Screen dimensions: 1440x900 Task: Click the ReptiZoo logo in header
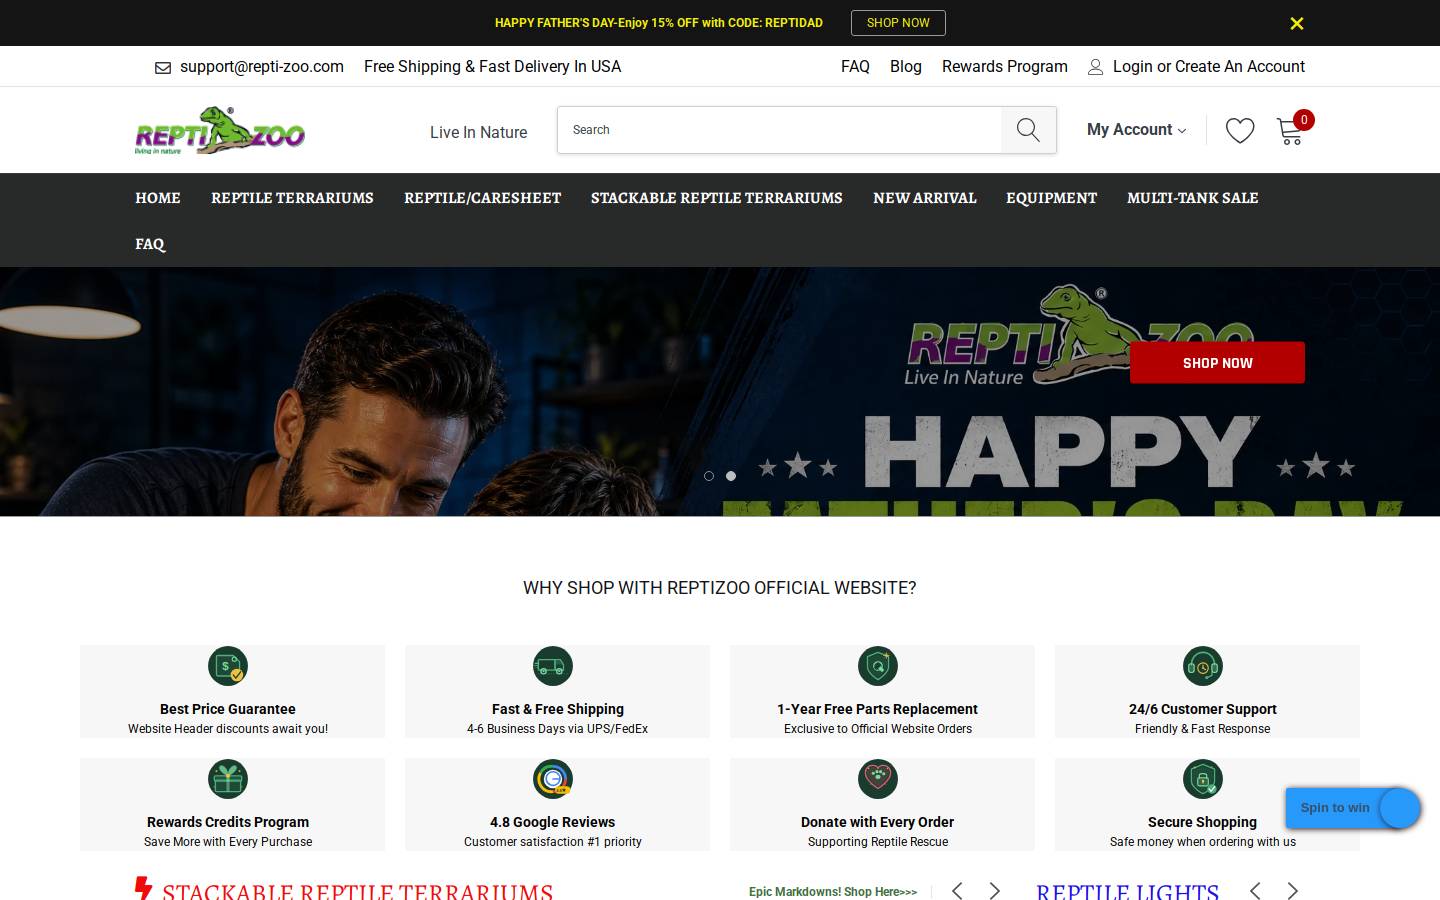(x=220, y=130)
